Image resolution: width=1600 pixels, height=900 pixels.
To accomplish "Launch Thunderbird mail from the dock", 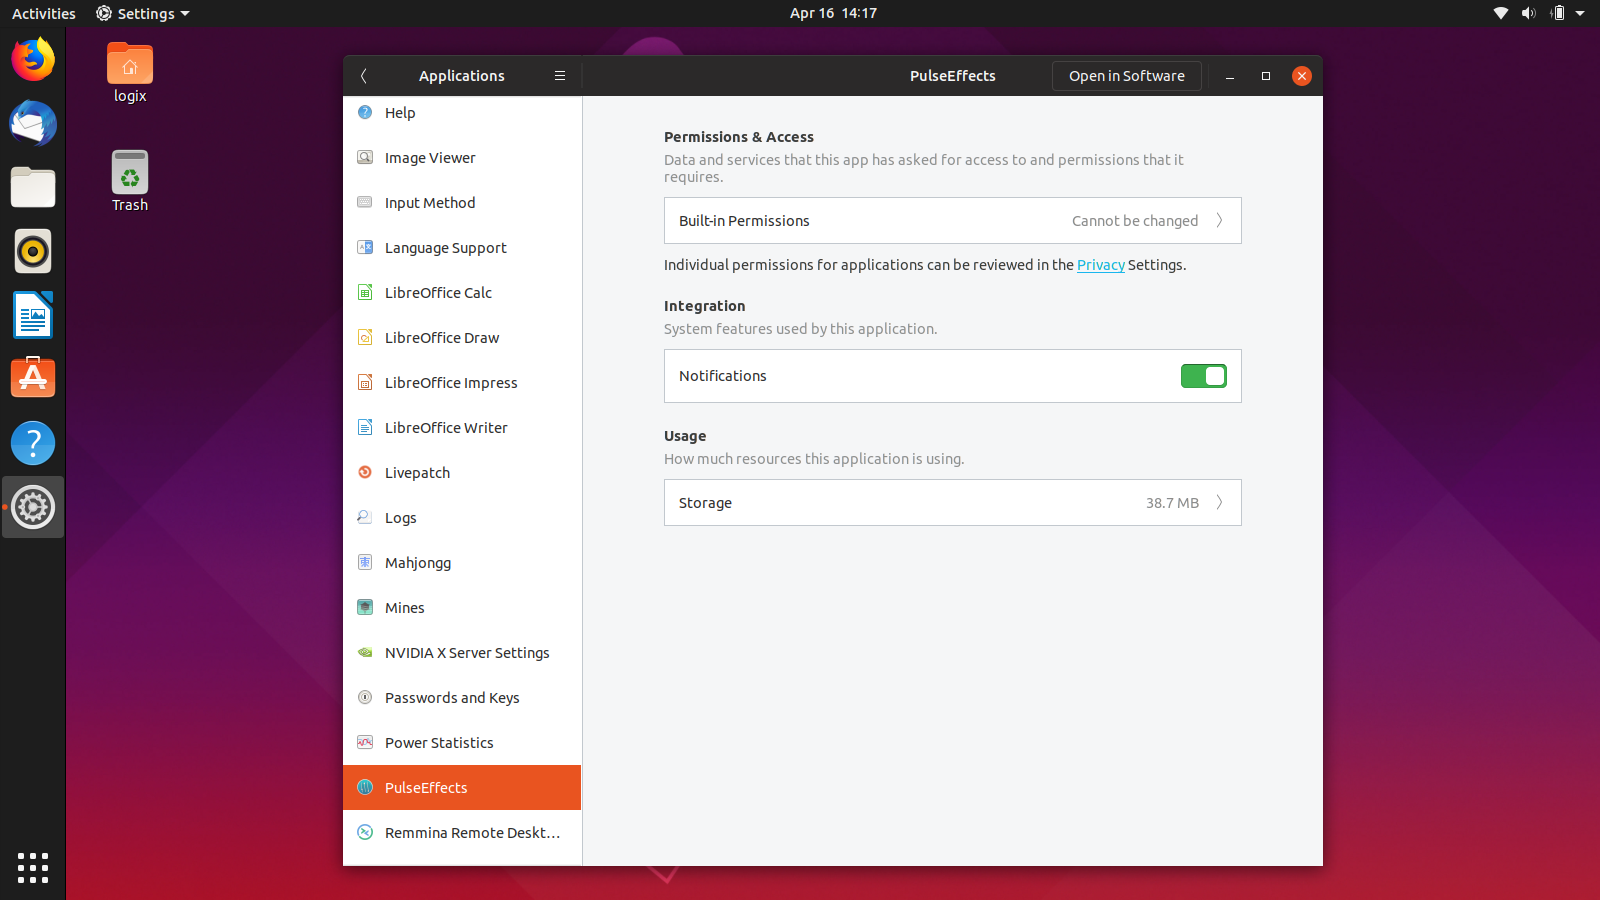I will pyautogui.click(x=33, y=124).
